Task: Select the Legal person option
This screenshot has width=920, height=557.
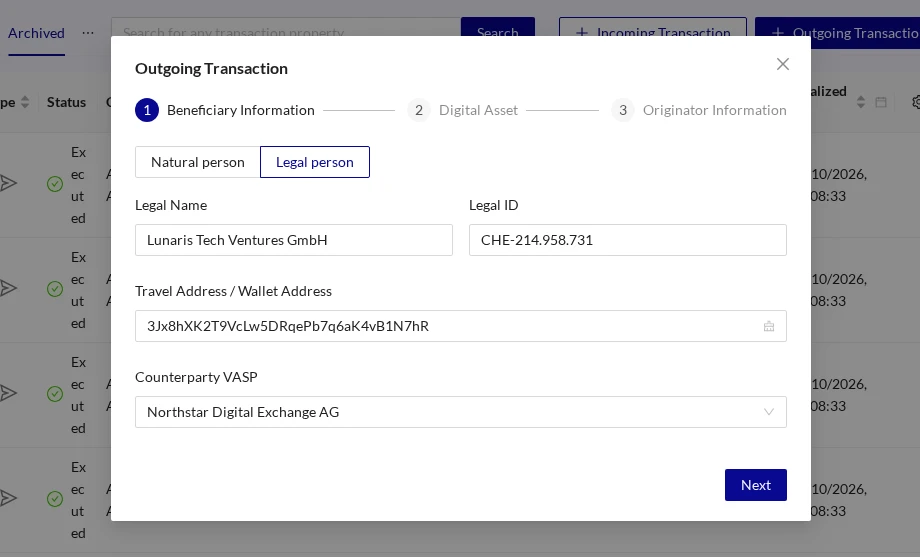Action: tap(314, 162)
